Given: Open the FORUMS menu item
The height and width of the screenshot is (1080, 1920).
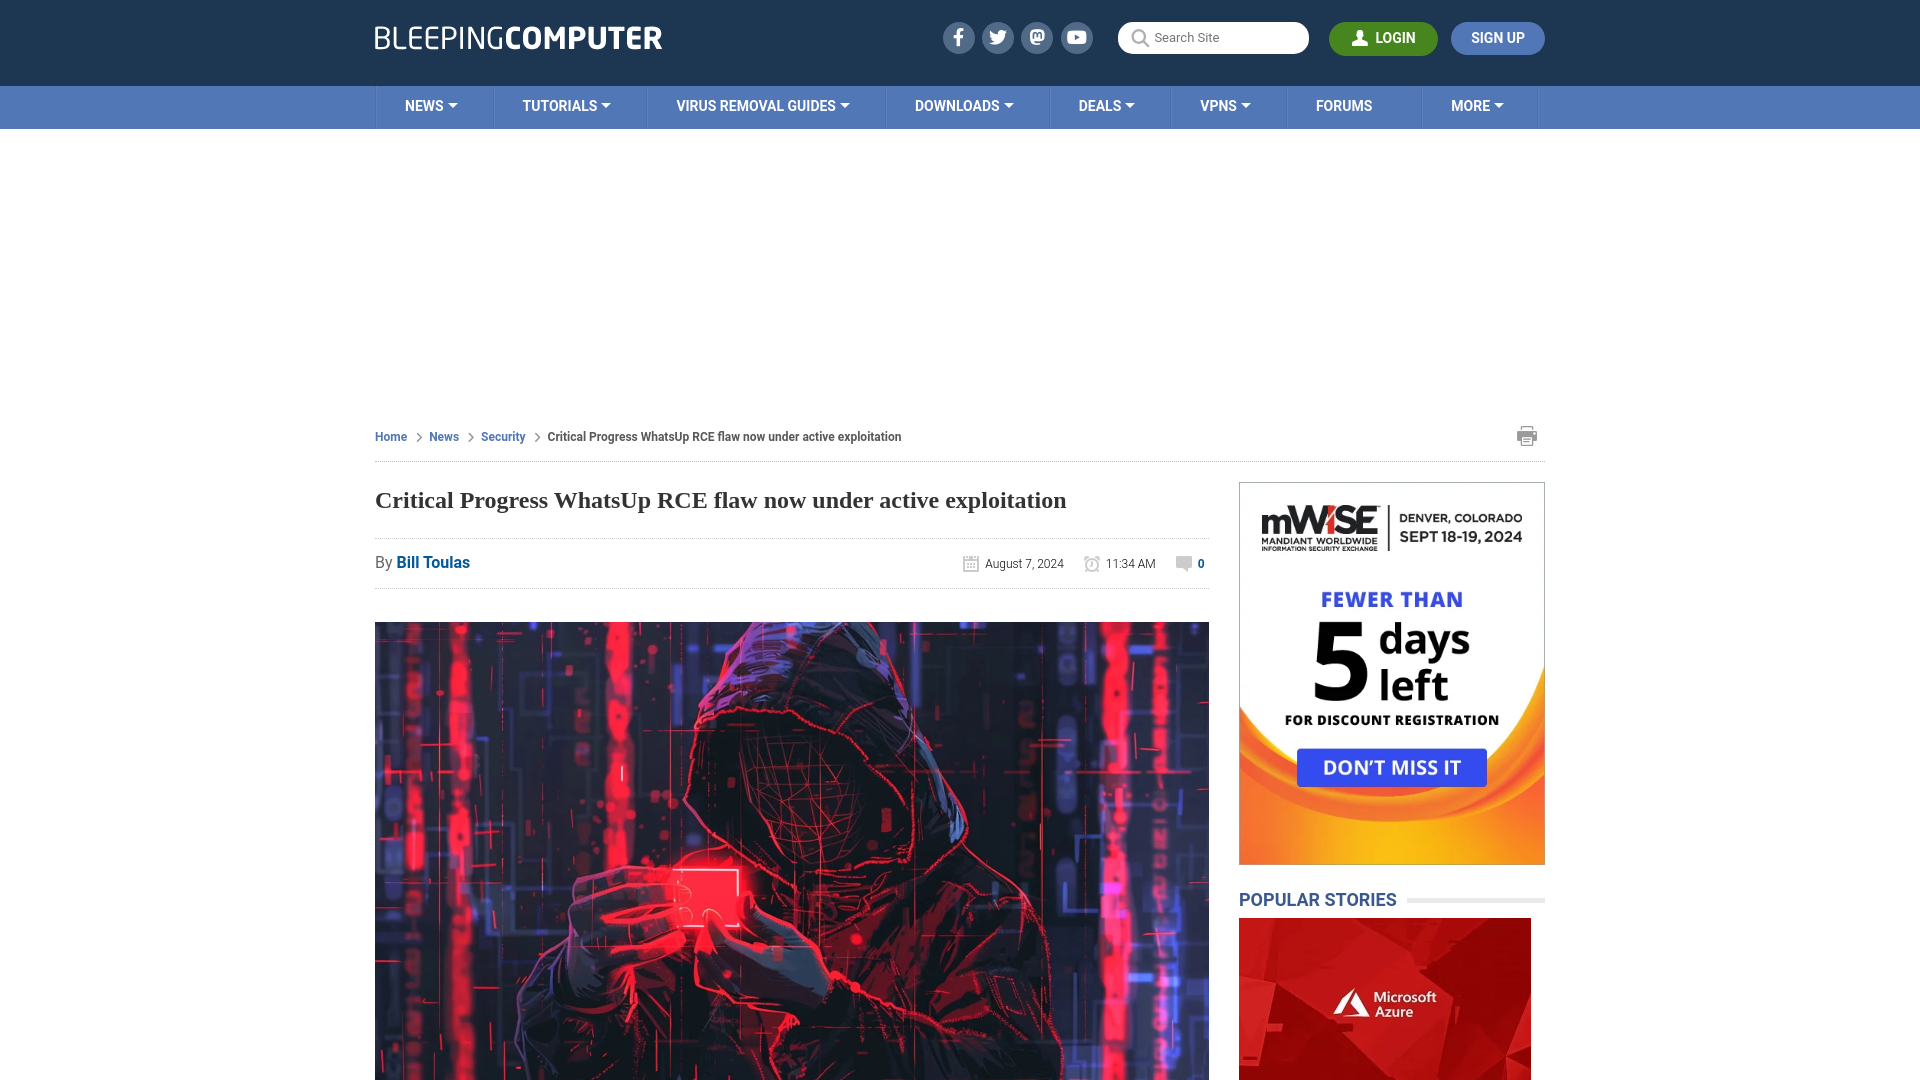Looking at the screenshot, I should coord(1344,105).
